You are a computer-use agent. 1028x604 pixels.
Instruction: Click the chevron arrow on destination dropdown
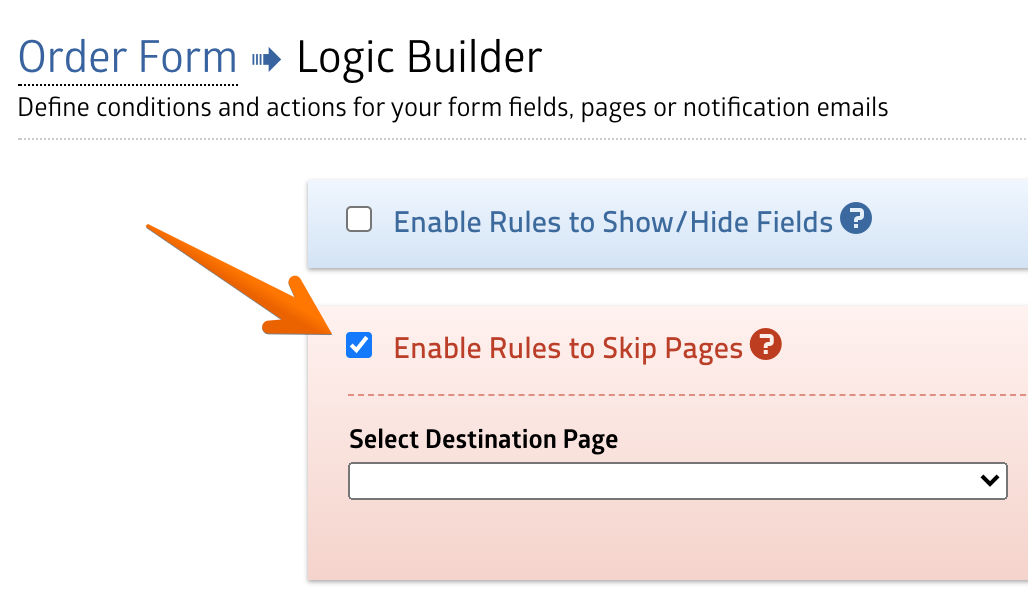[x=990, y=481]
